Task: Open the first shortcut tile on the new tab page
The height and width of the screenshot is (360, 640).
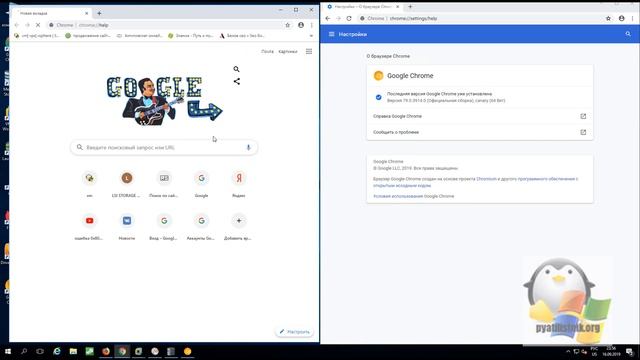Action: coord(89,183)
